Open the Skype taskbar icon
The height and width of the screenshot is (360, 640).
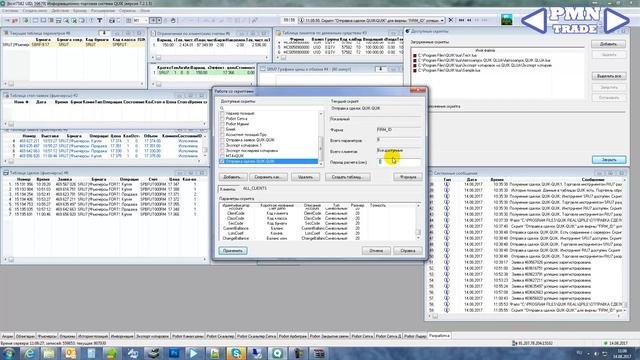point(236,353)
